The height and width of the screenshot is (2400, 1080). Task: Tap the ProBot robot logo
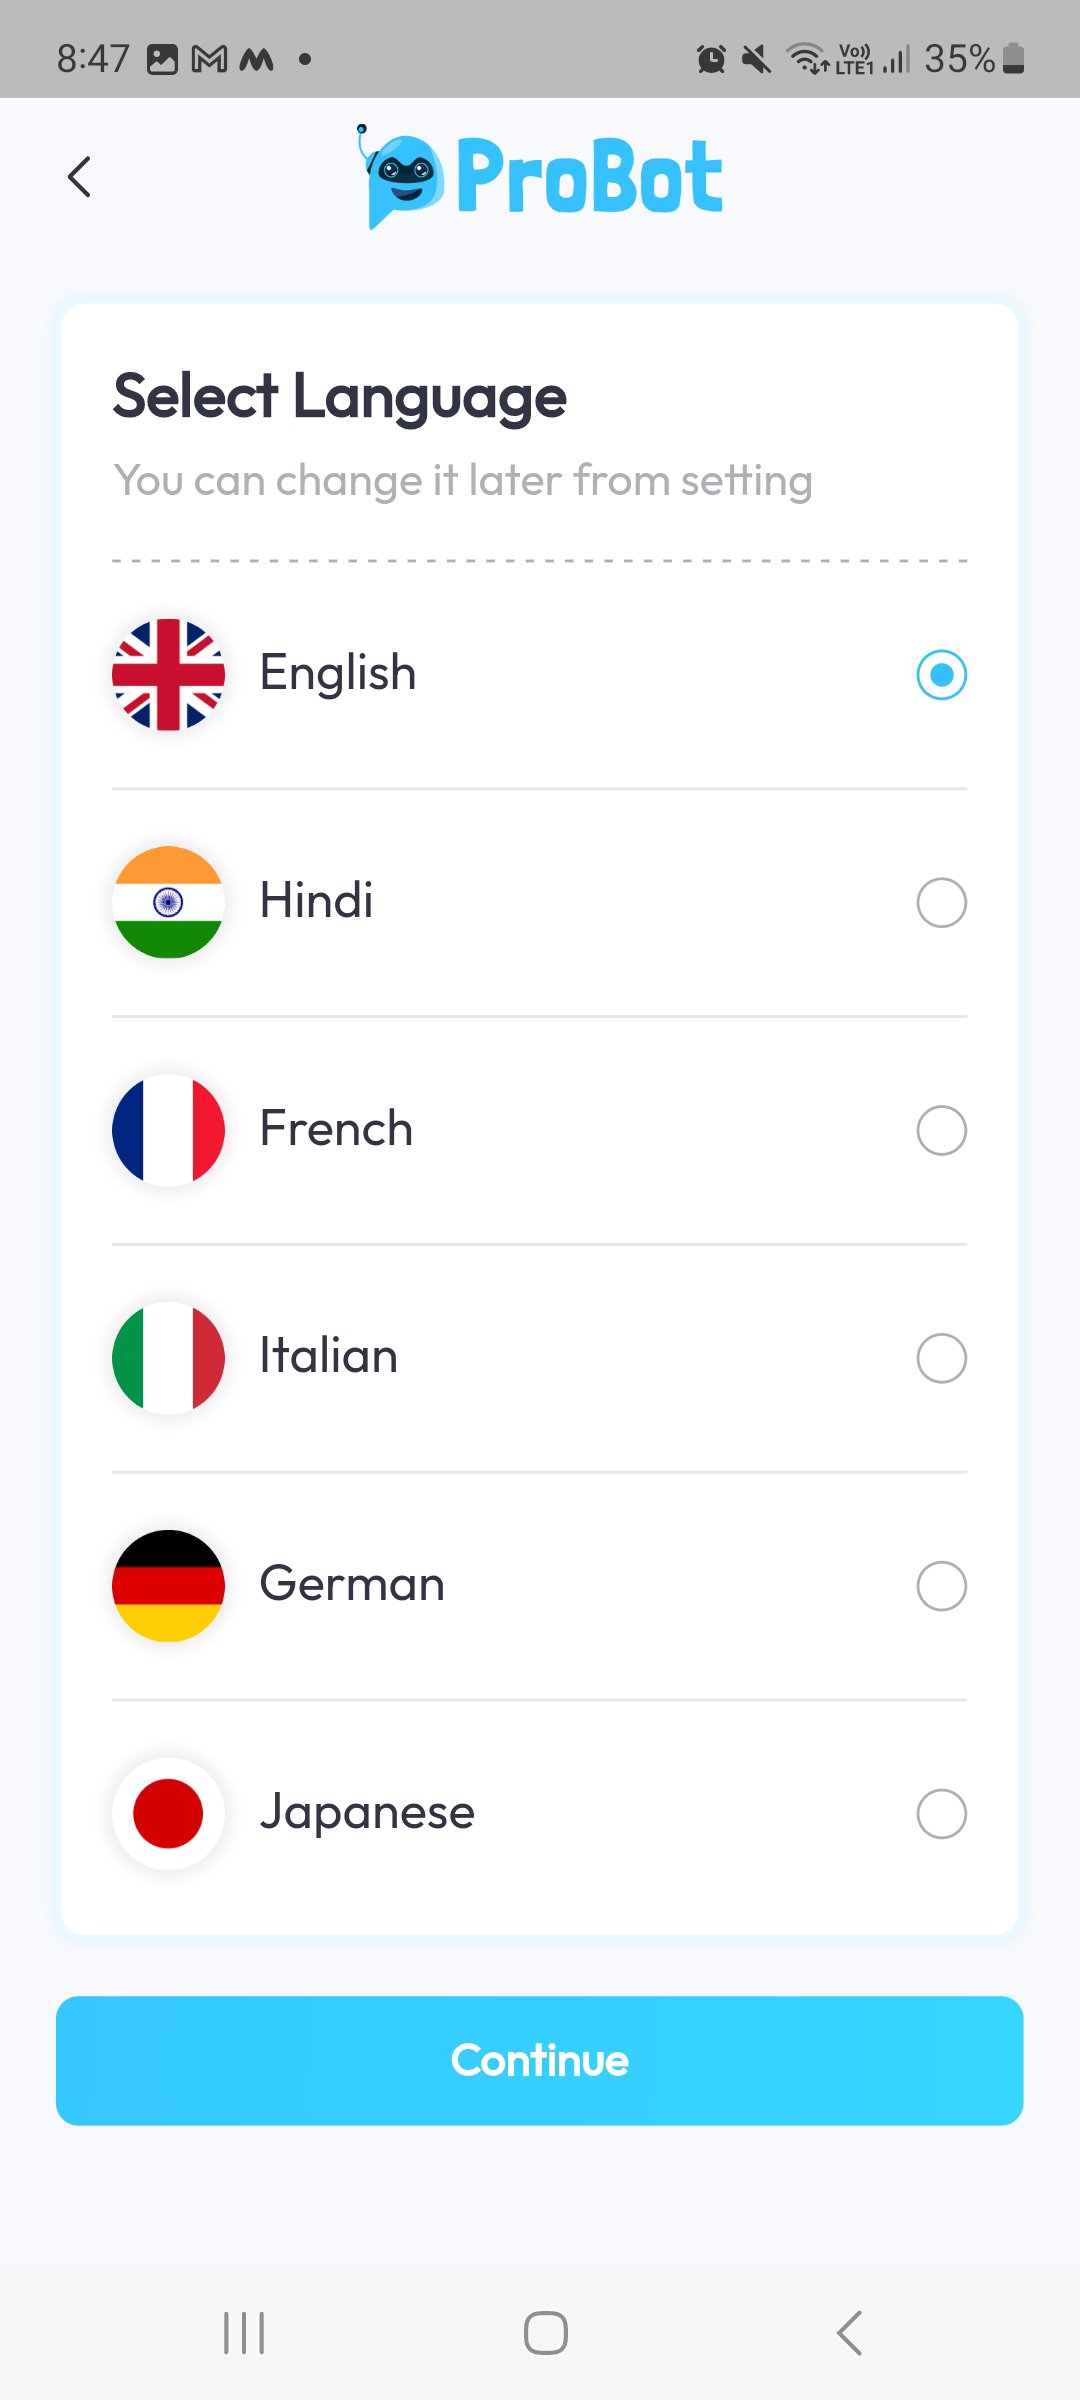click(x=403, y=178)
